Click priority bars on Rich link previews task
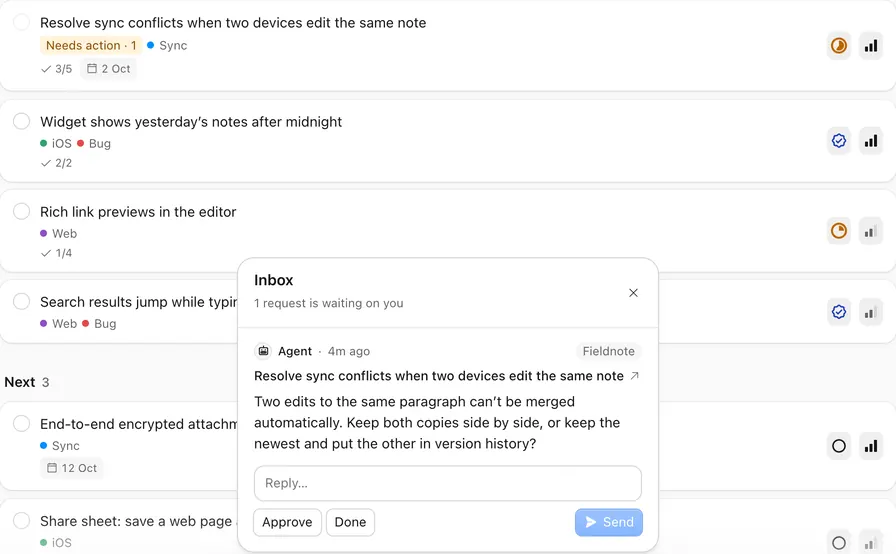The width and height of the screenshot is (896, 554). (870, 231)
